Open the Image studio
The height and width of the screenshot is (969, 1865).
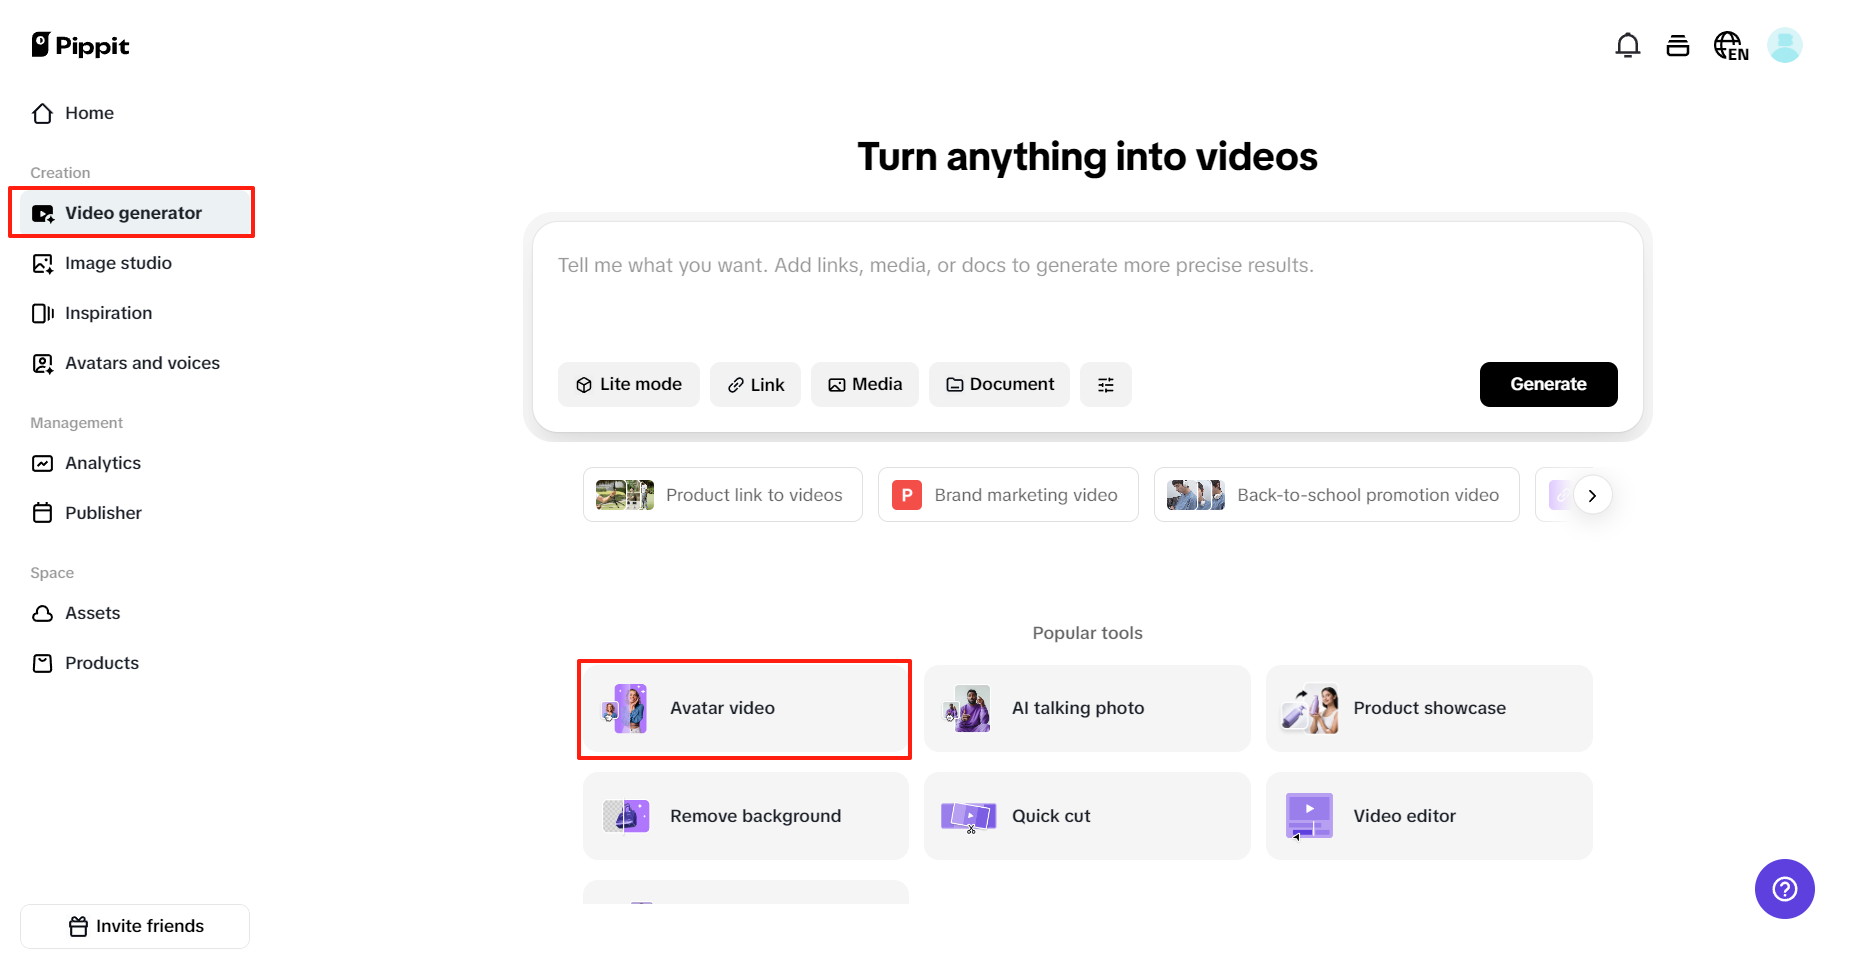[x=117, y=263]
